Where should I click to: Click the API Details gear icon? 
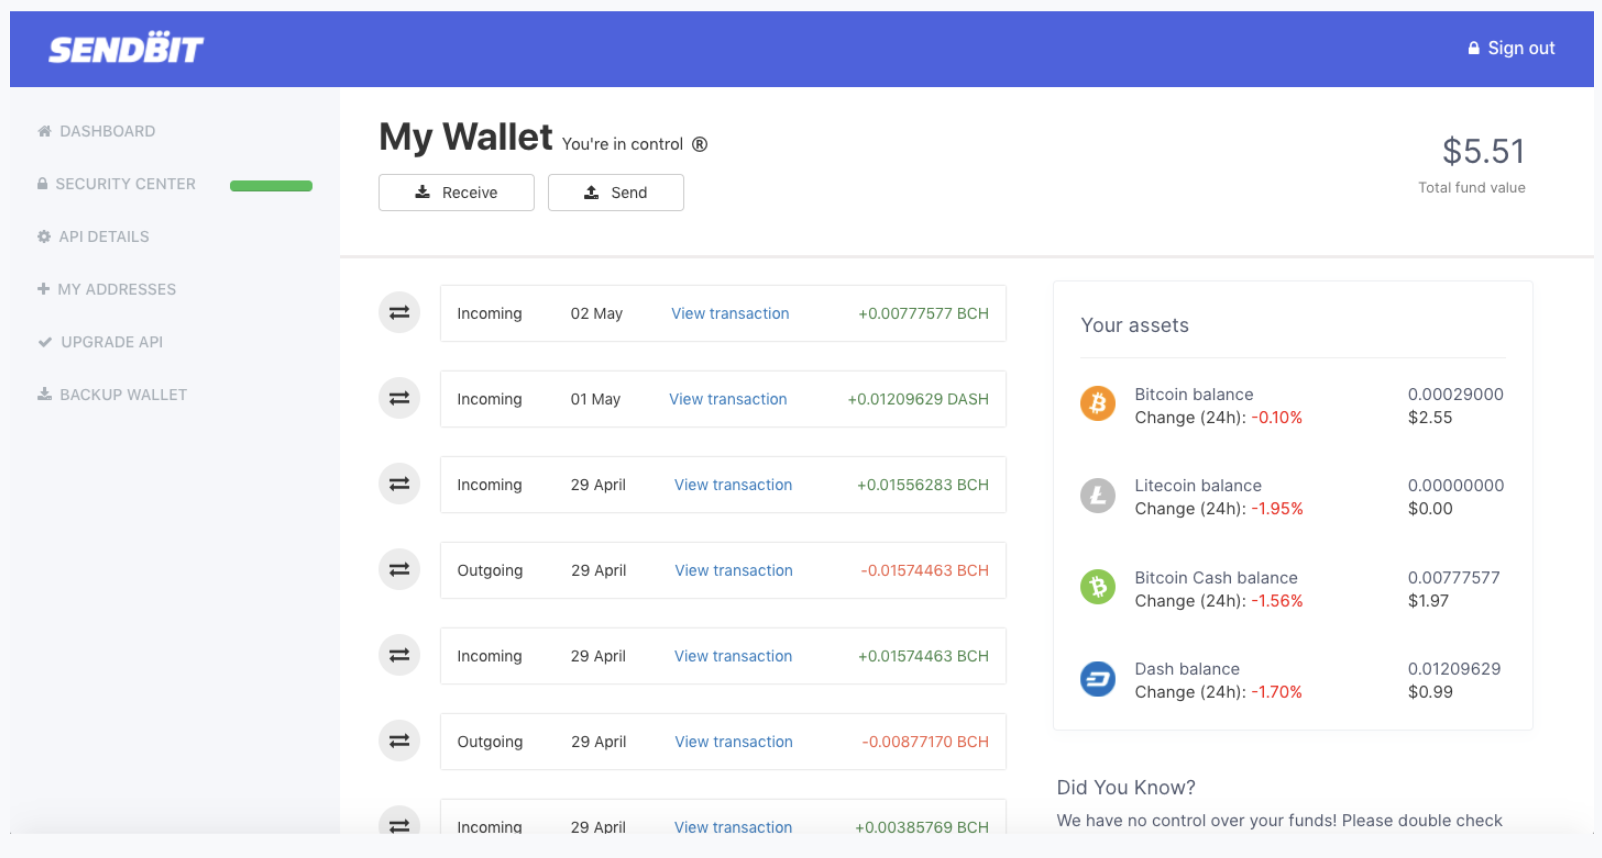pos(44,237)
